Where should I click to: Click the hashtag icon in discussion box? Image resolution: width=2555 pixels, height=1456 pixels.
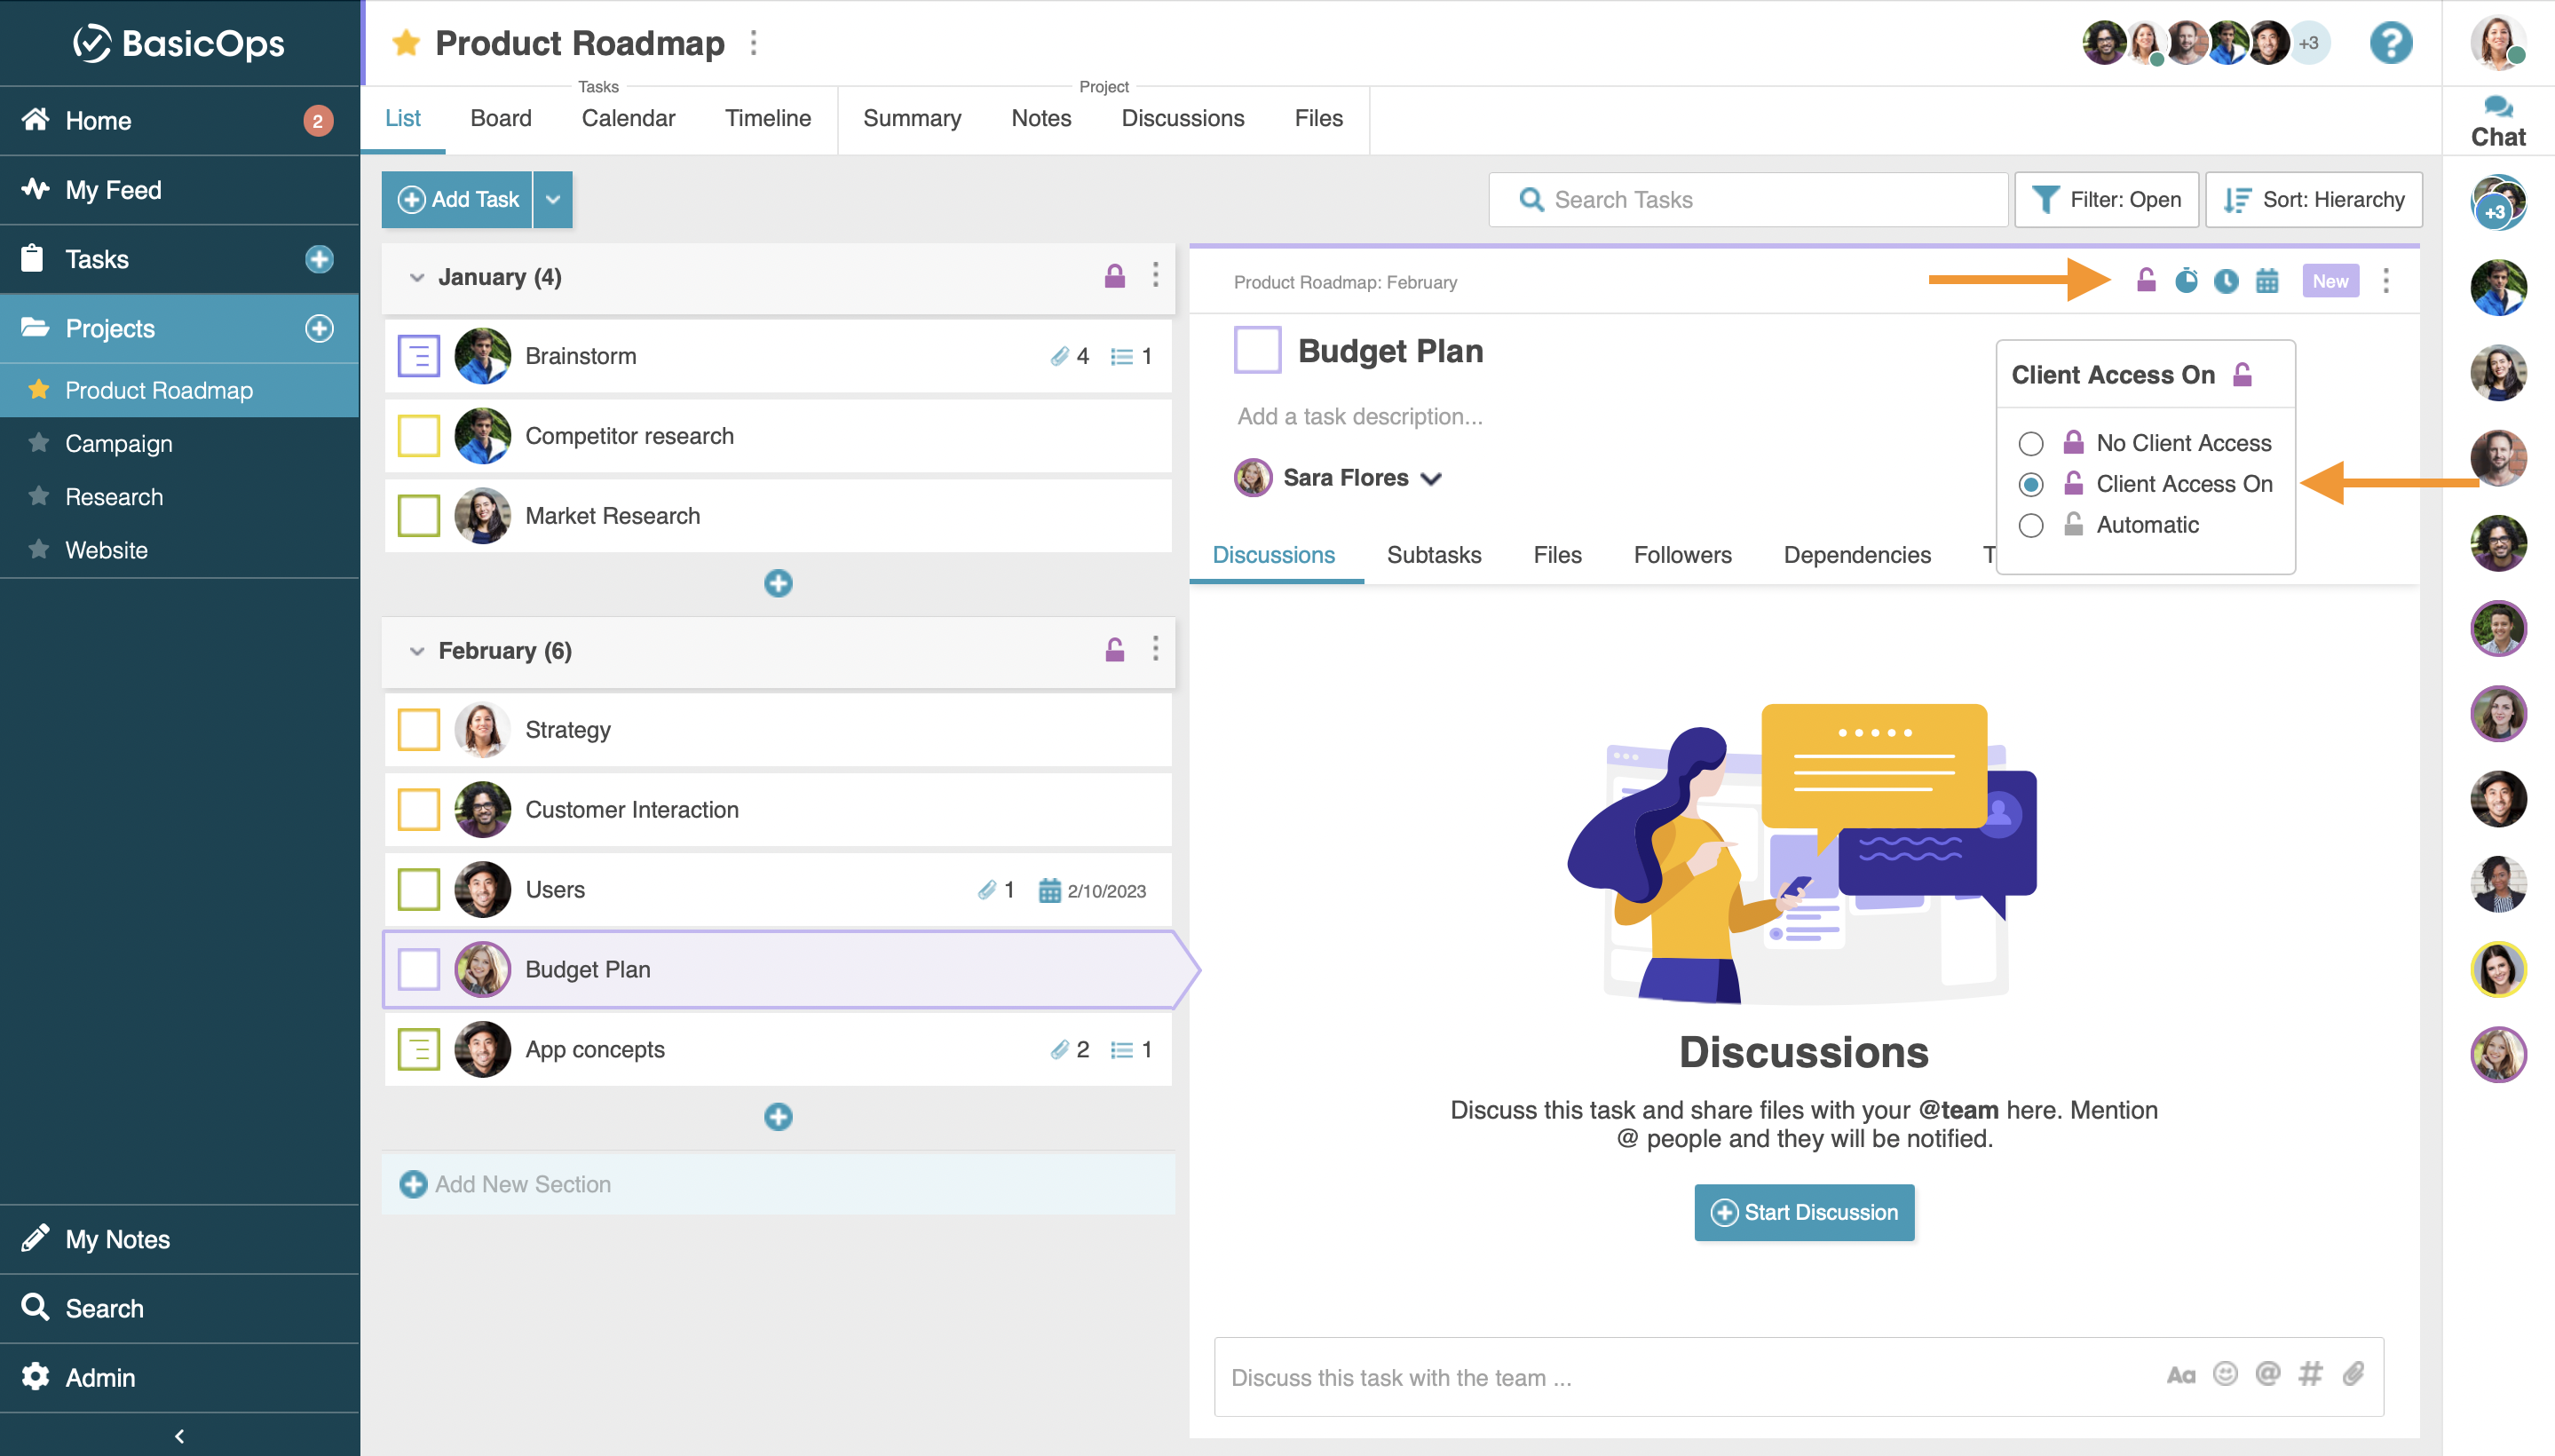[x=2309, y=1374]
